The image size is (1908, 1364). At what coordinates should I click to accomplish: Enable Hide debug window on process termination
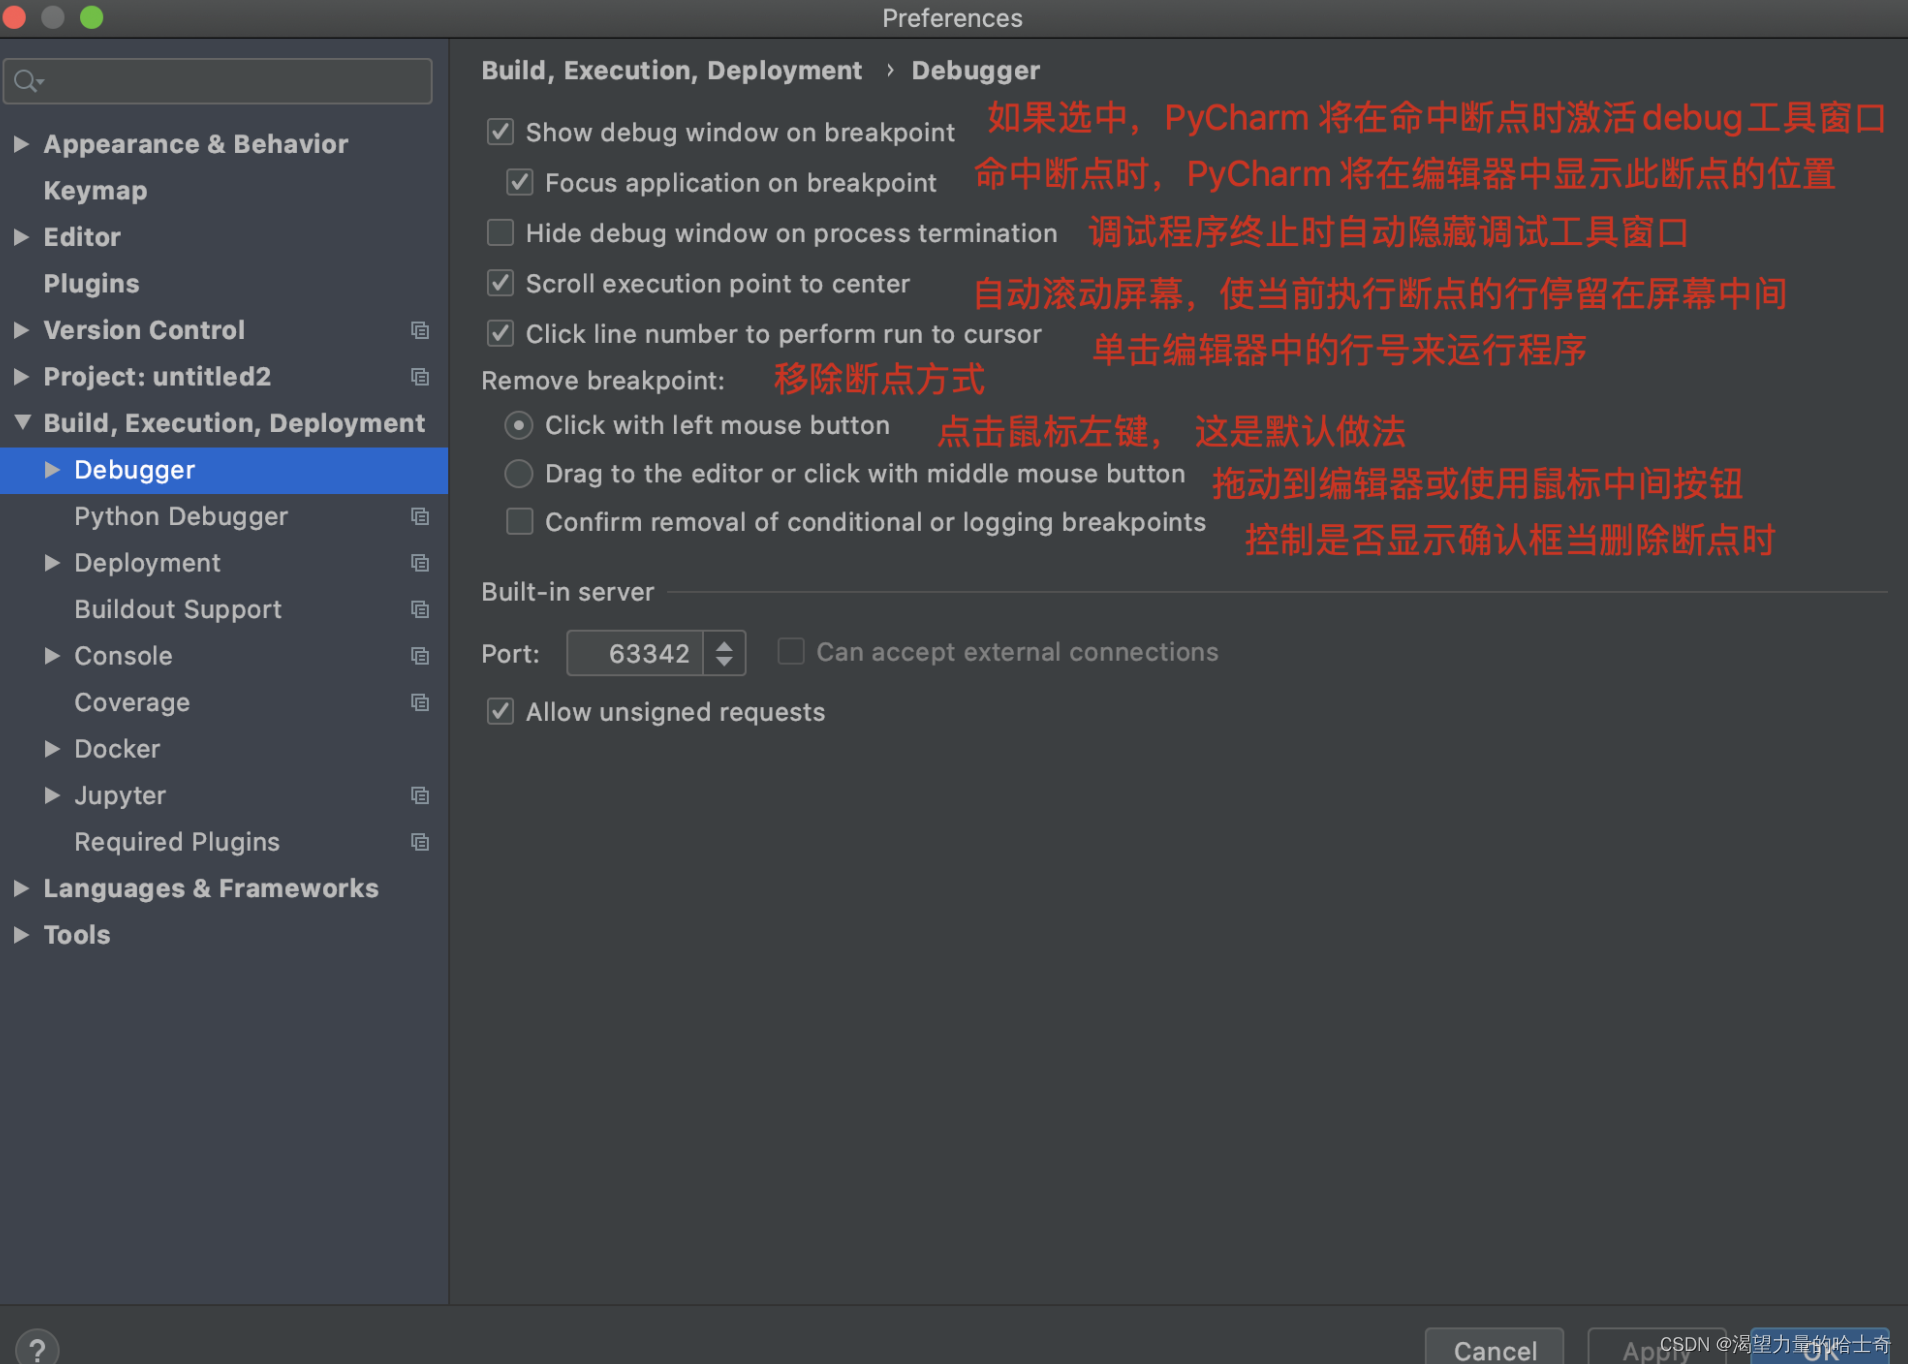[x=500, y=233]
